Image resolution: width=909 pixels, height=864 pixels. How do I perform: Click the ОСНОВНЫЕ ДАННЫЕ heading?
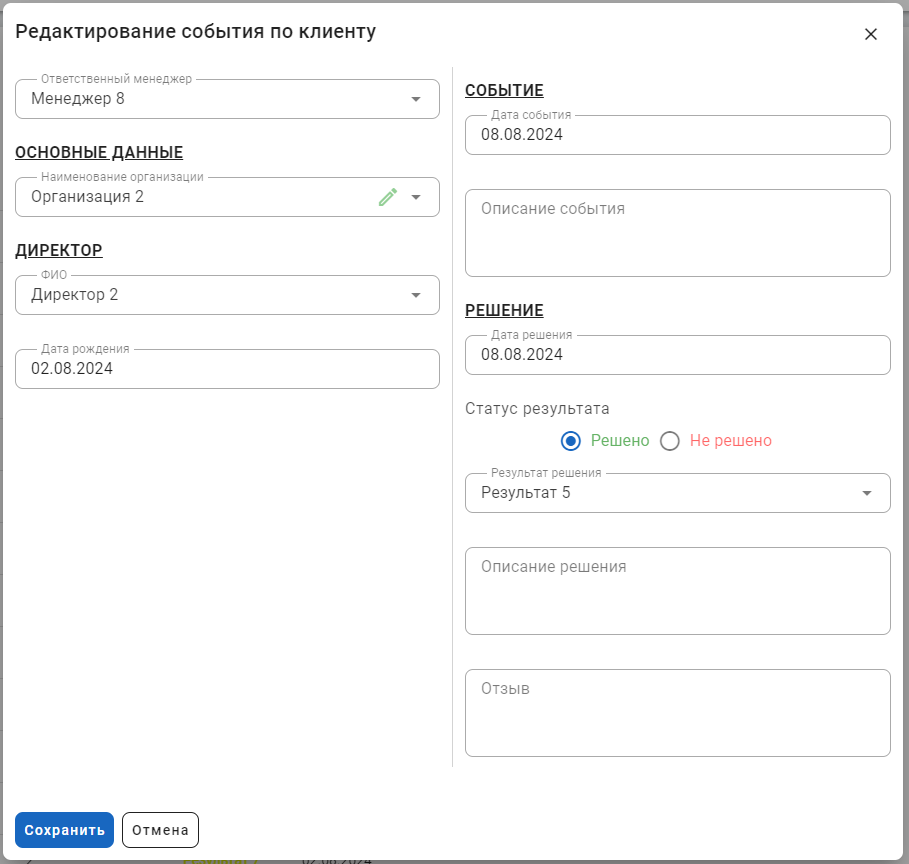tap(99, 153)
